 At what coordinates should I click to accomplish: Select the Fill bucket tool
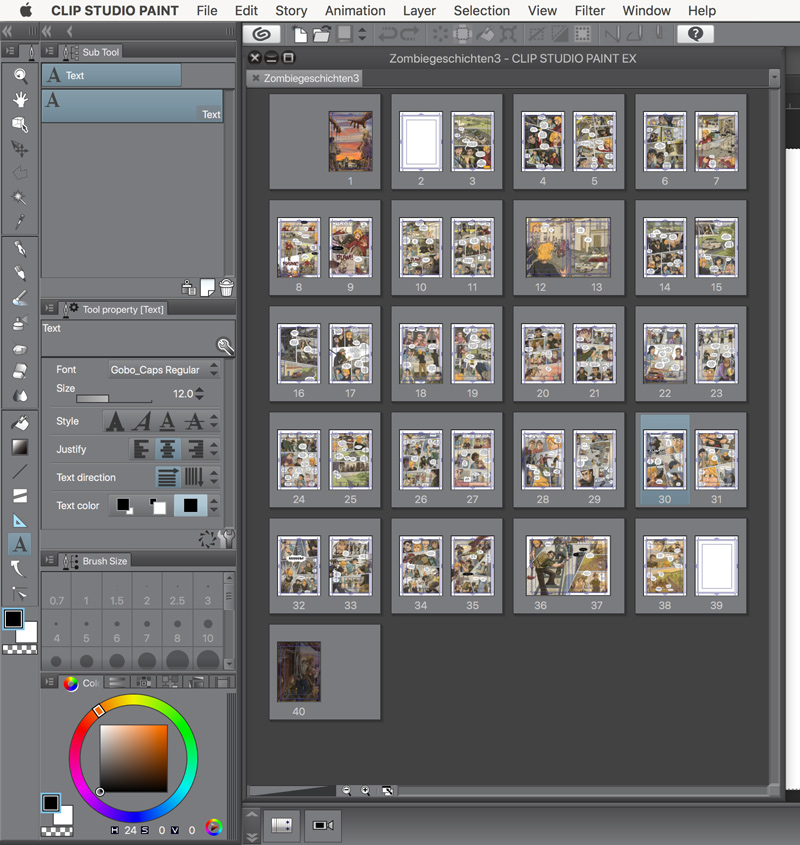coord(19,423)
